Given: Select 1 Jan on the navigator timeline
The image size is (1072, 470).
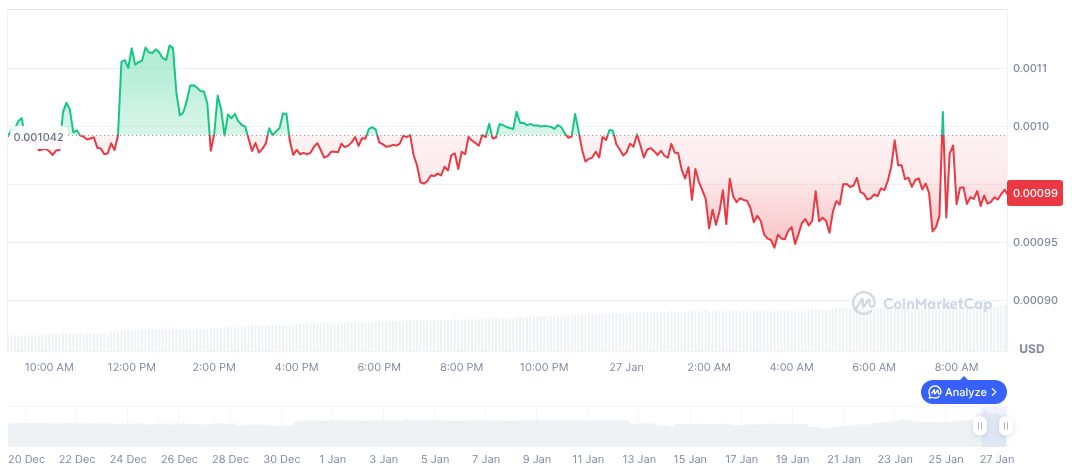Looking at the screenshot, I should pos(332,459).
